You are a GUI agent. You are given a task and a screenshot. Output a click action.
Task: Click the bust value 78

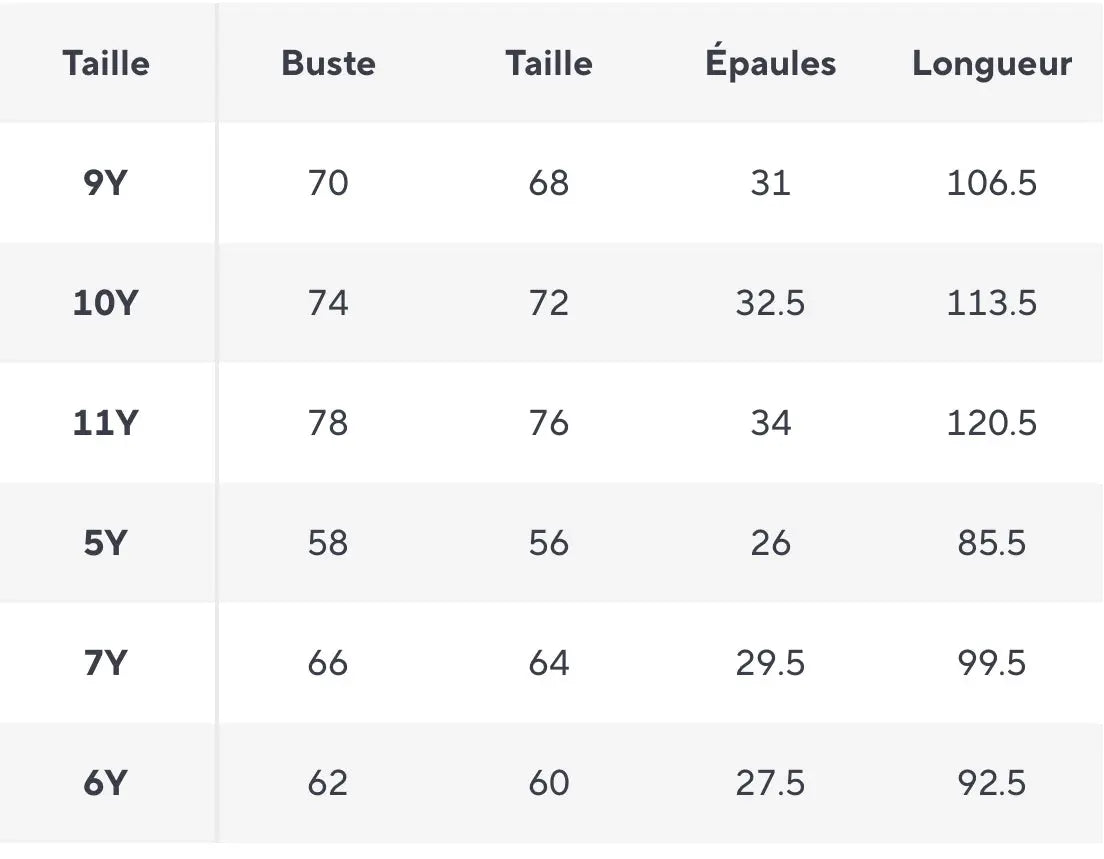(328, 423)
